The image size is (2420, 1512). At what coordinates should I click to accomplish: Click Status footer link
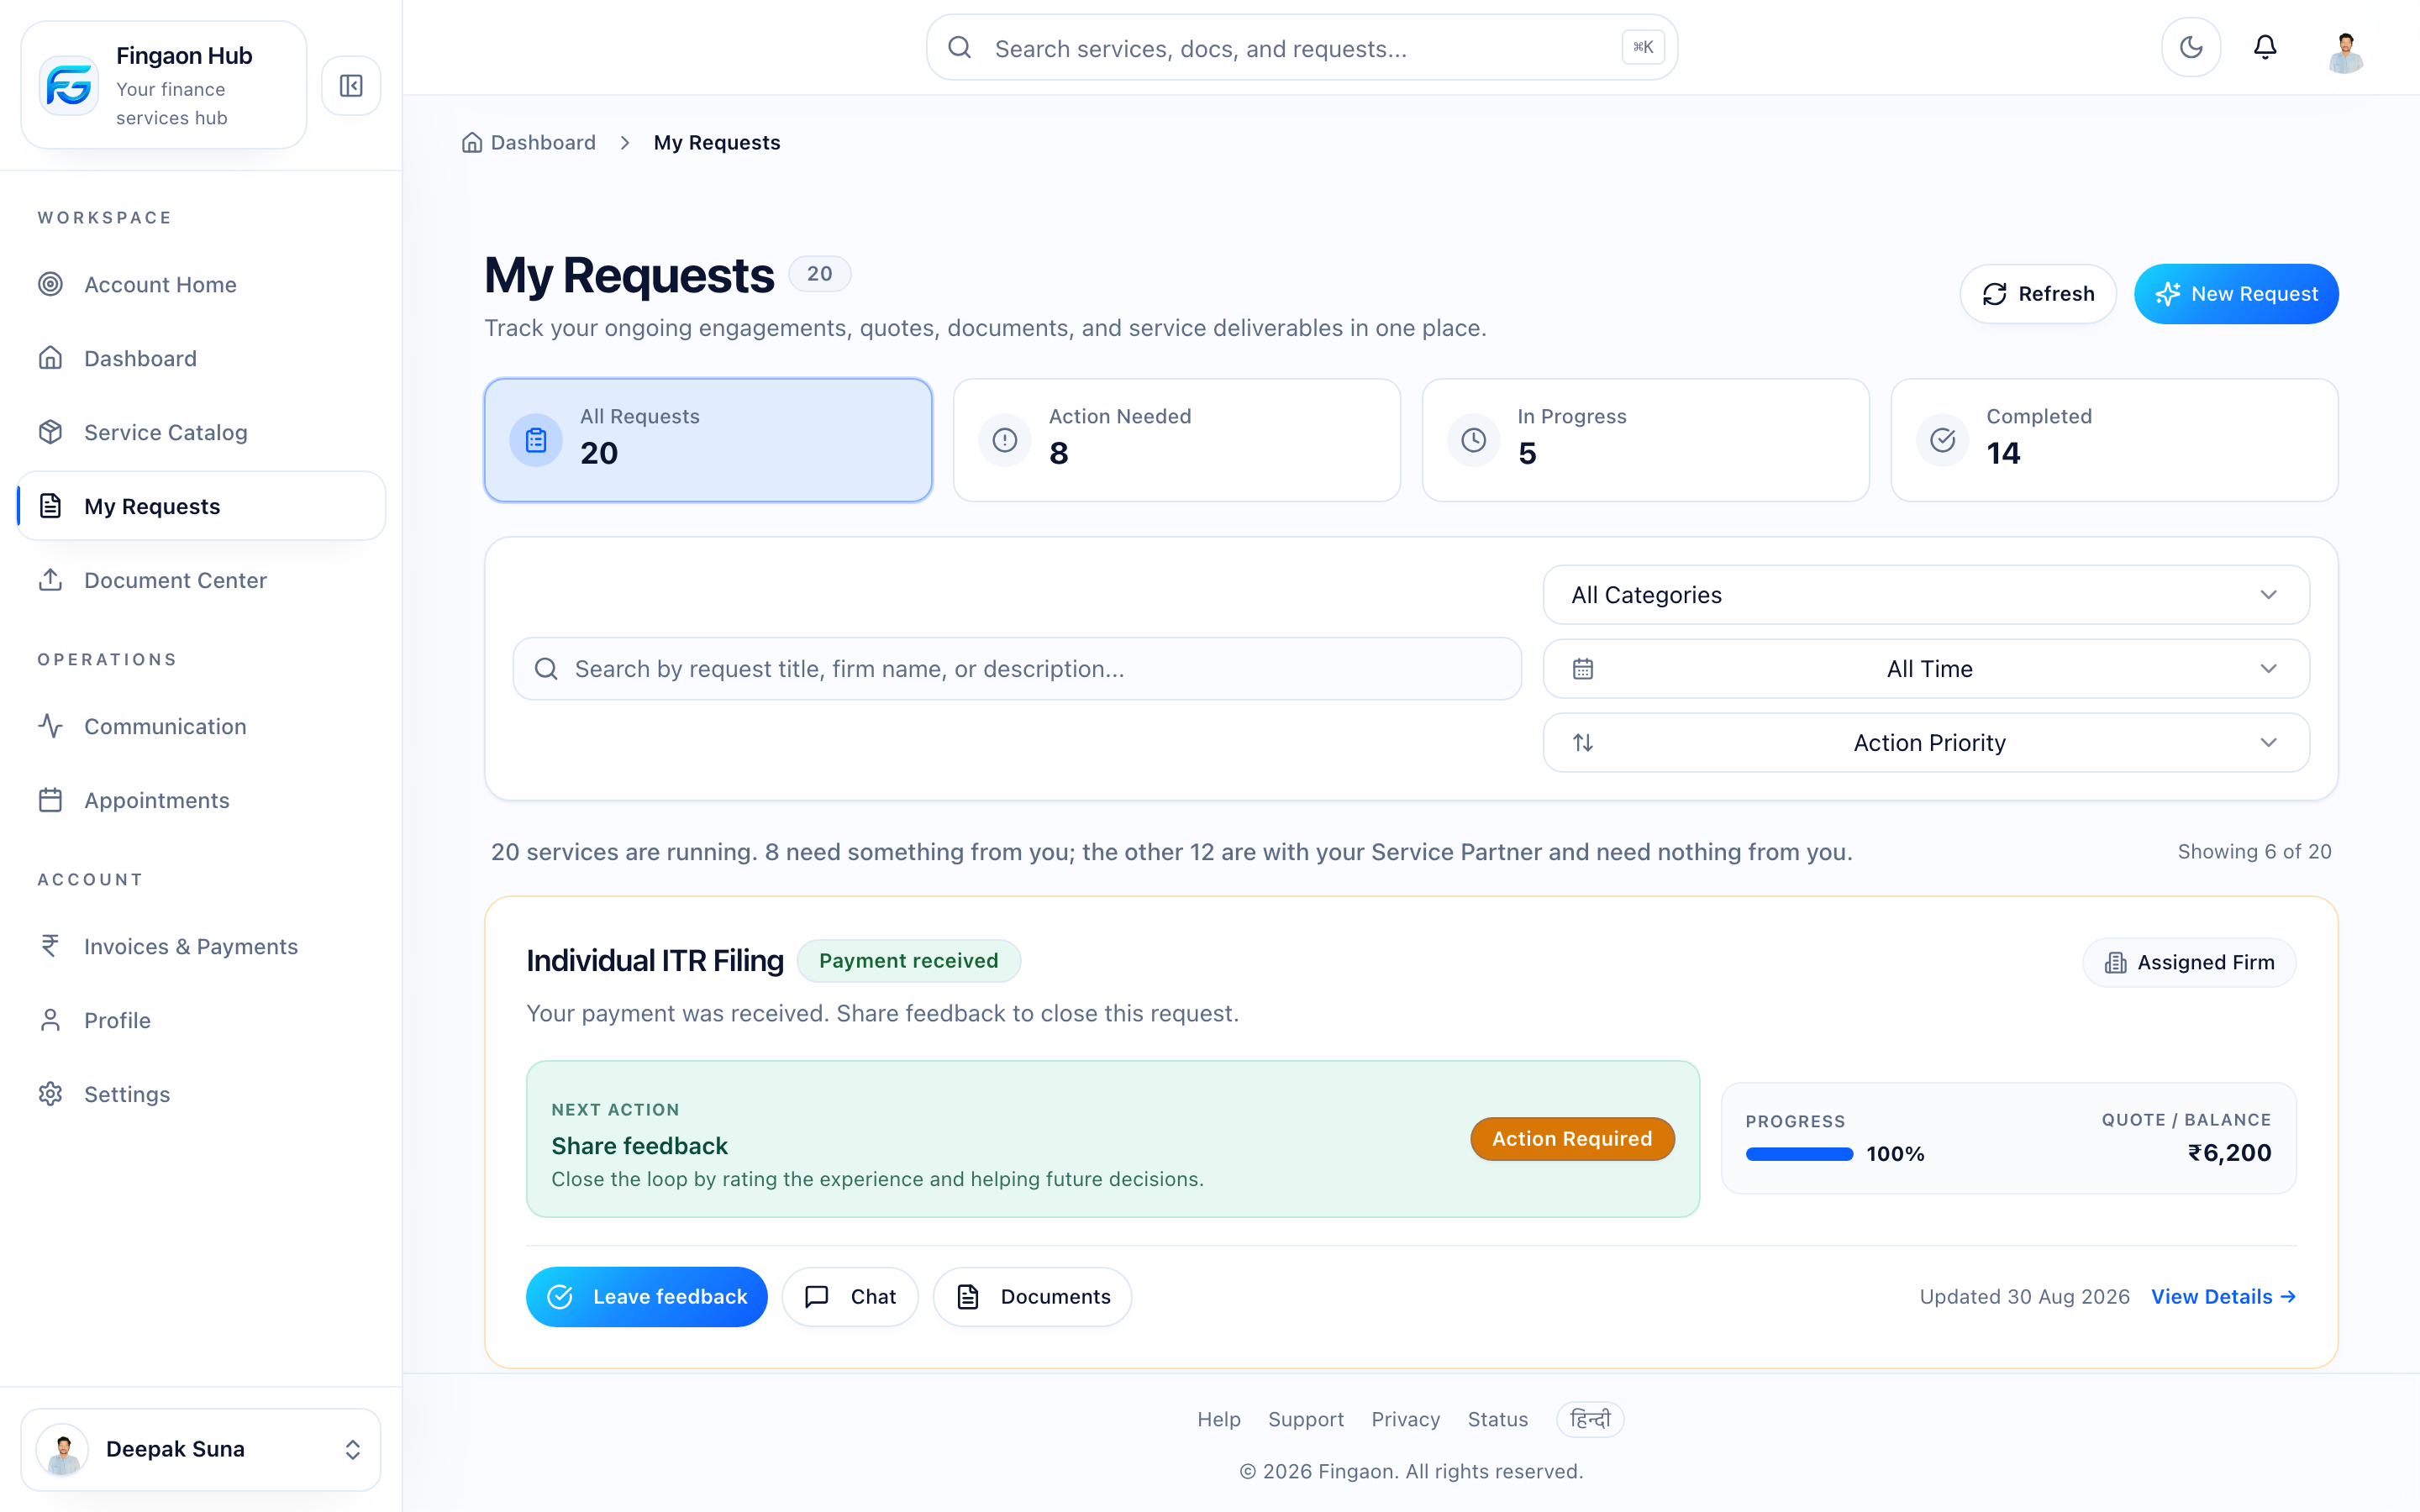1498,1419
